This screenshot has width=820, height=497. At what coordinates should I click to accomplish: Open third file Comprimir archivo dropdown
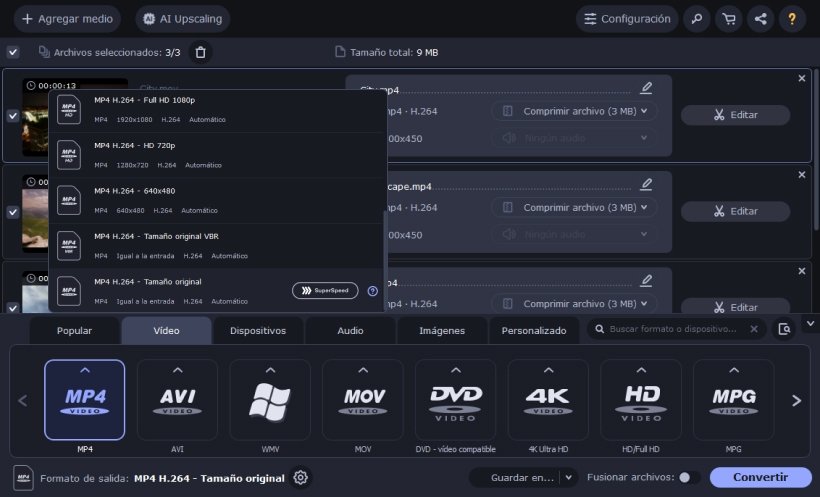(x=574, y=304)
